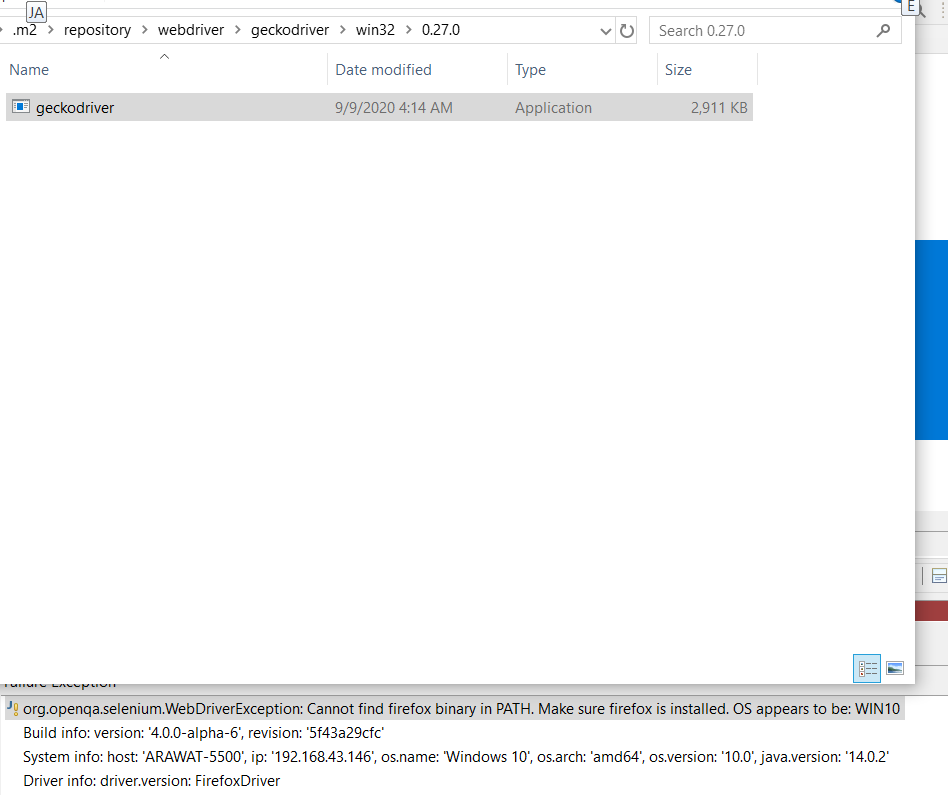Refresh the current folder view
948x795 pixels.
[x=627, y=30]
